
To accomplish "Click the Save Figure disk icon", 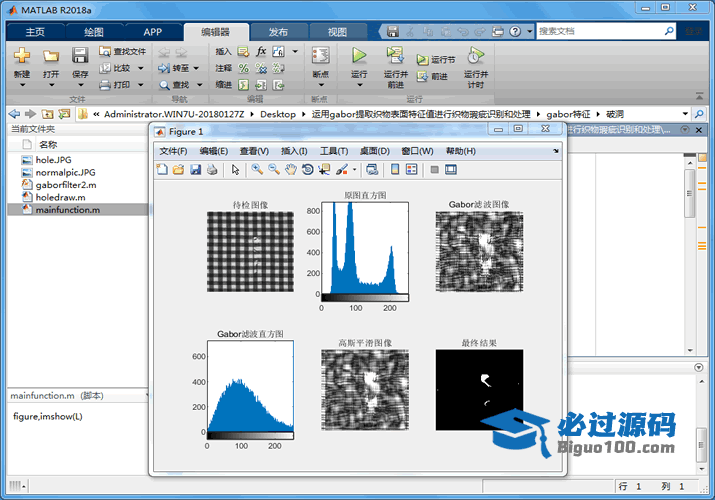I will (x=195, y=170).
